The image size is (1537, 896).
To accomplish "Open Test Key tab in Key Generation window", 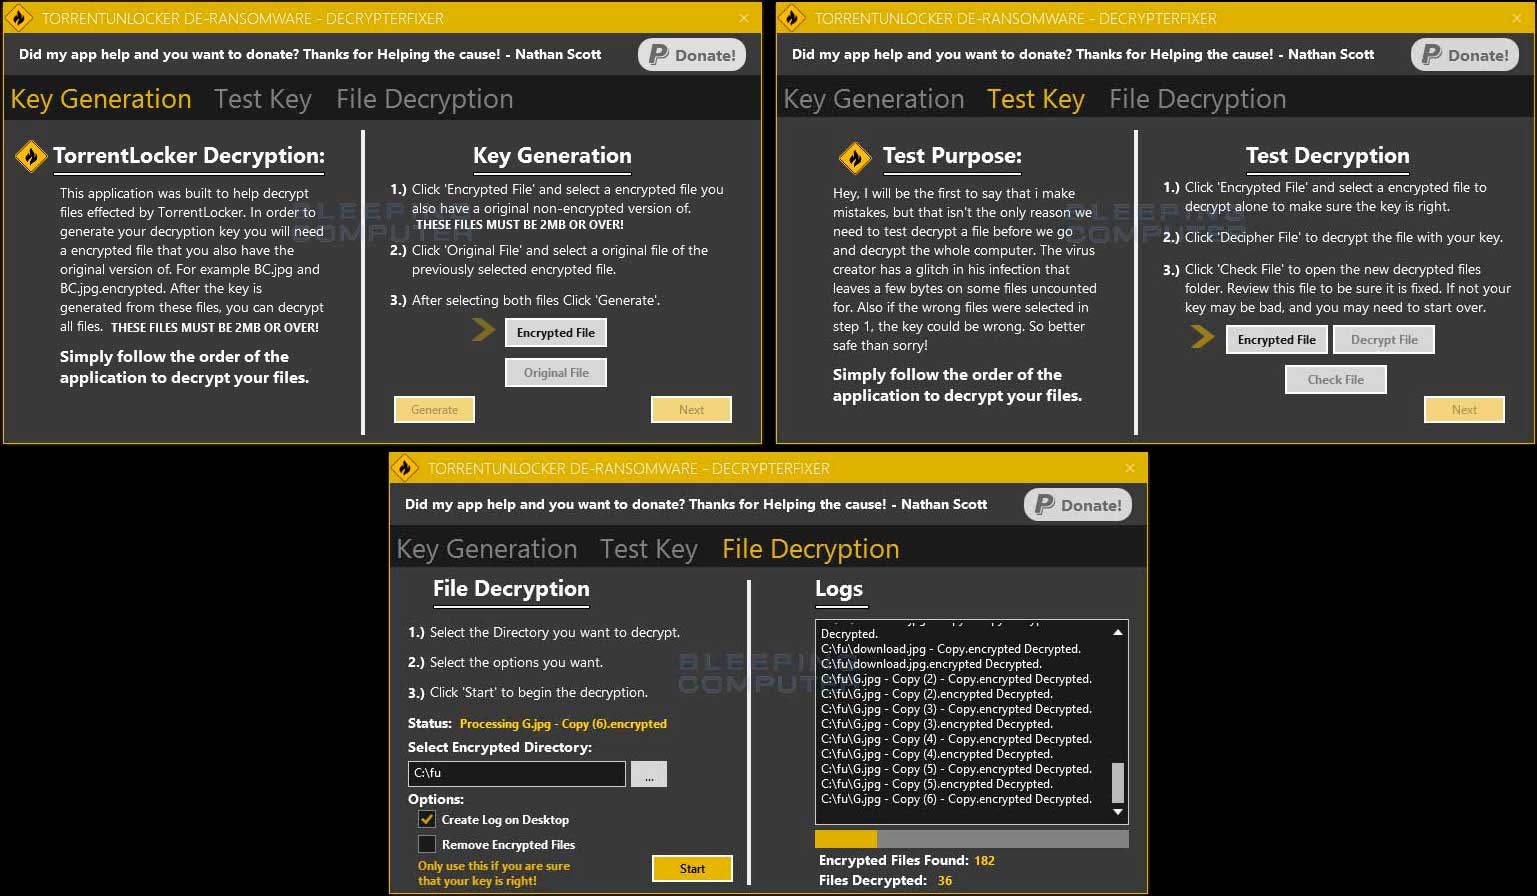I will [263, 99].
